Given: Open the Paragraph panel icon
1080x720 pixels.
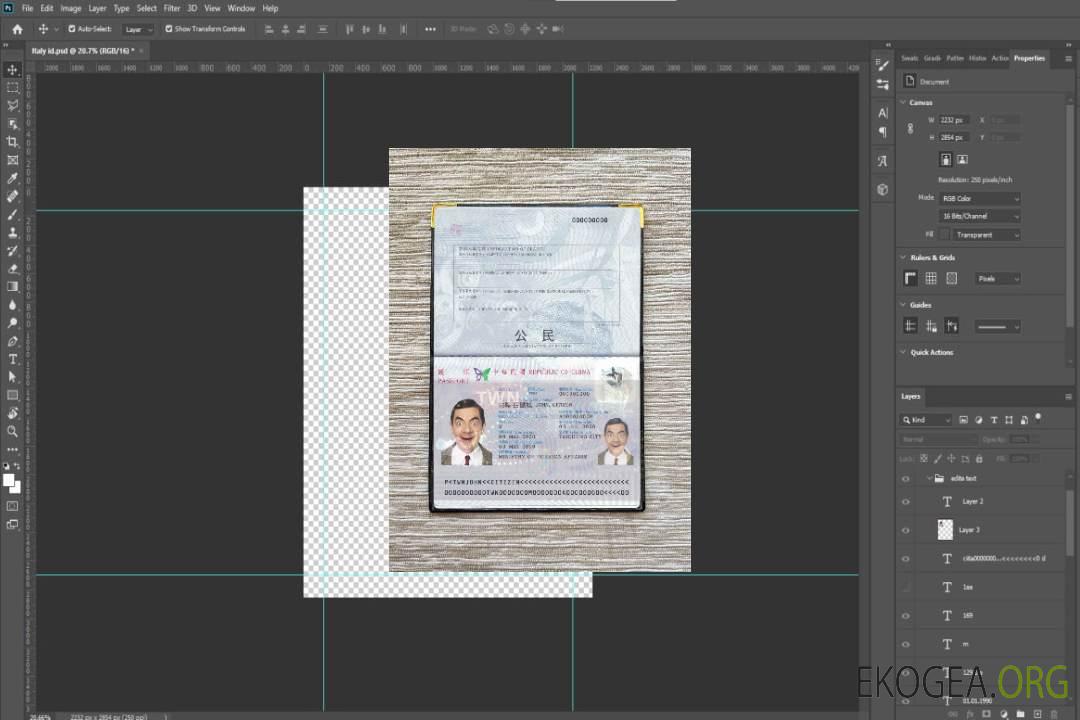Looking at the screenshot, I should point(882,132).
